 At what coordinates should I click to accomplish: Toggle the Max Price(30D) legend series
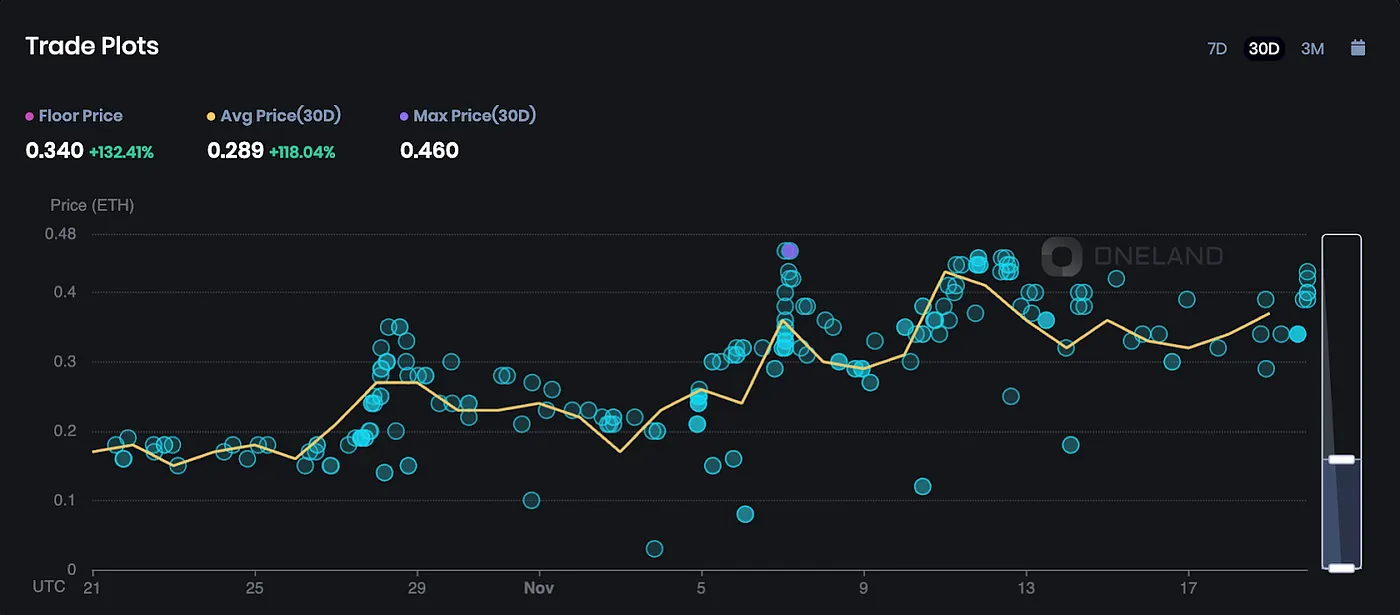coord(468,116)
